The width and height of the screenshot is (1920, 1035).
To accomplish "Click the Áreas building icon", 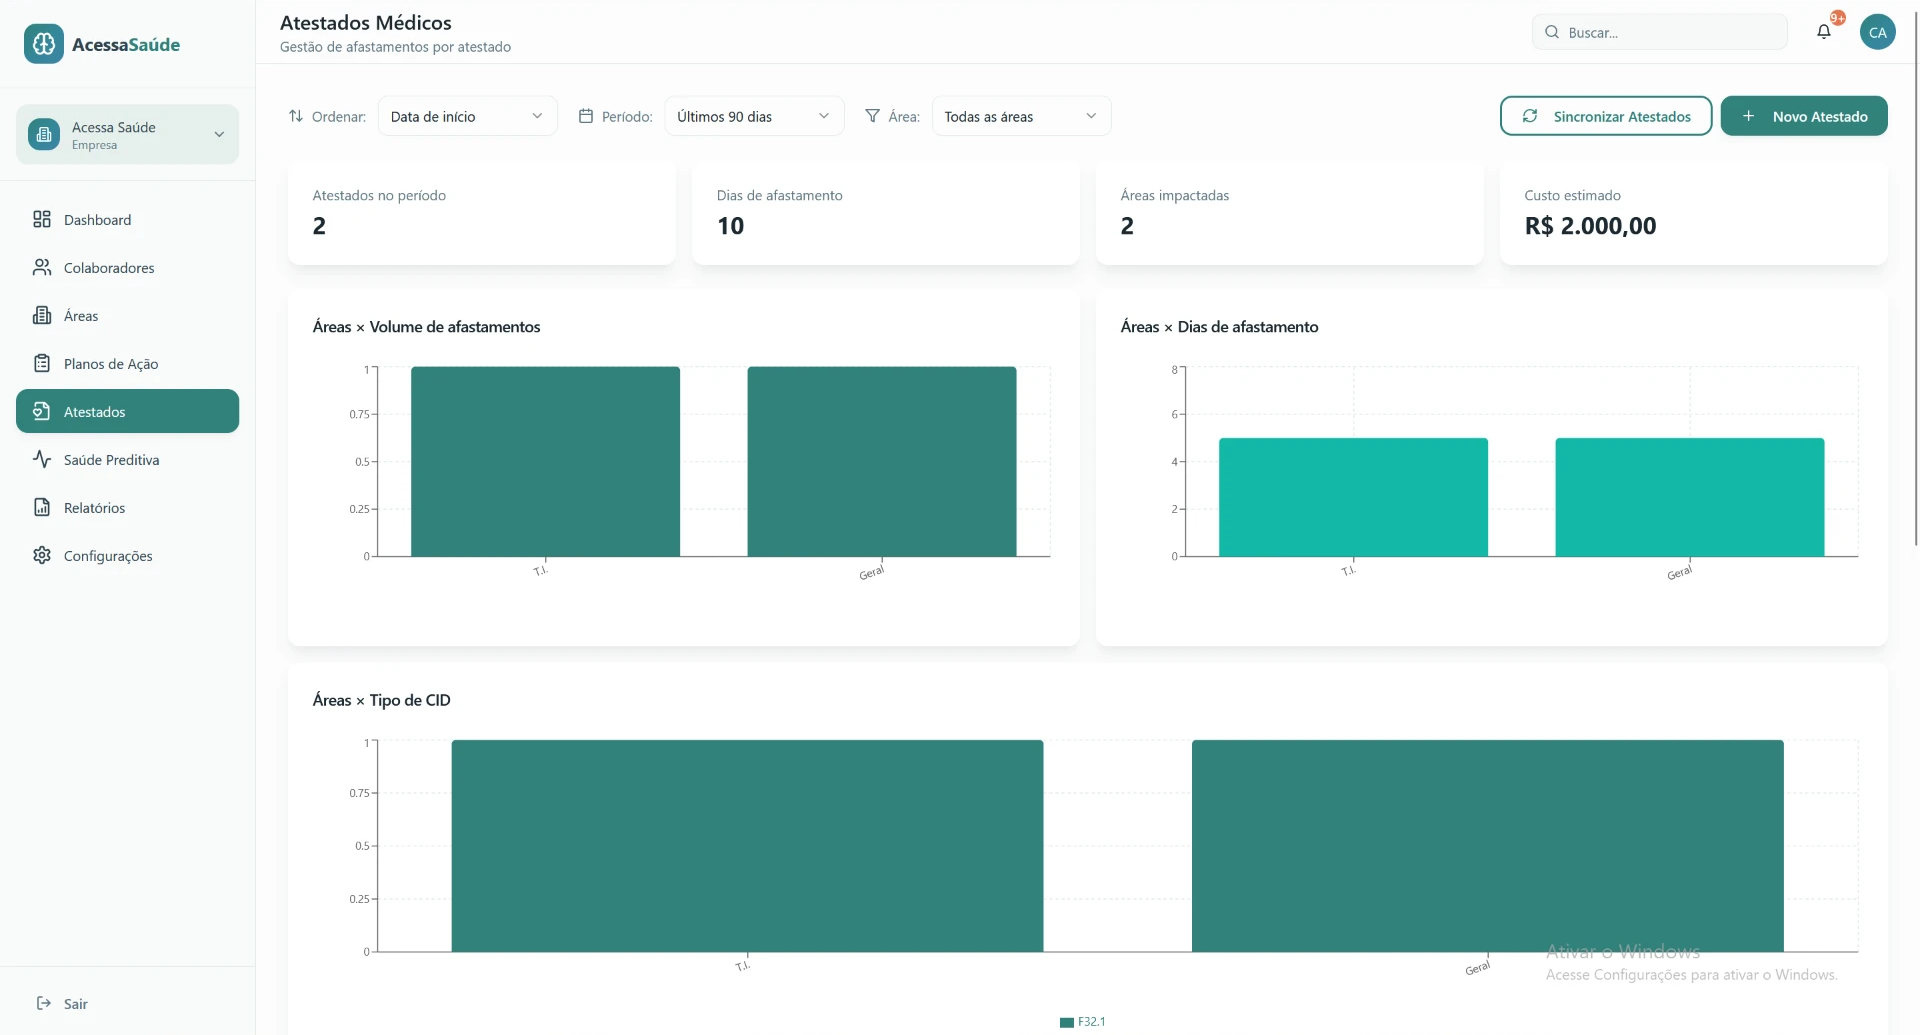I will point(42,315).
